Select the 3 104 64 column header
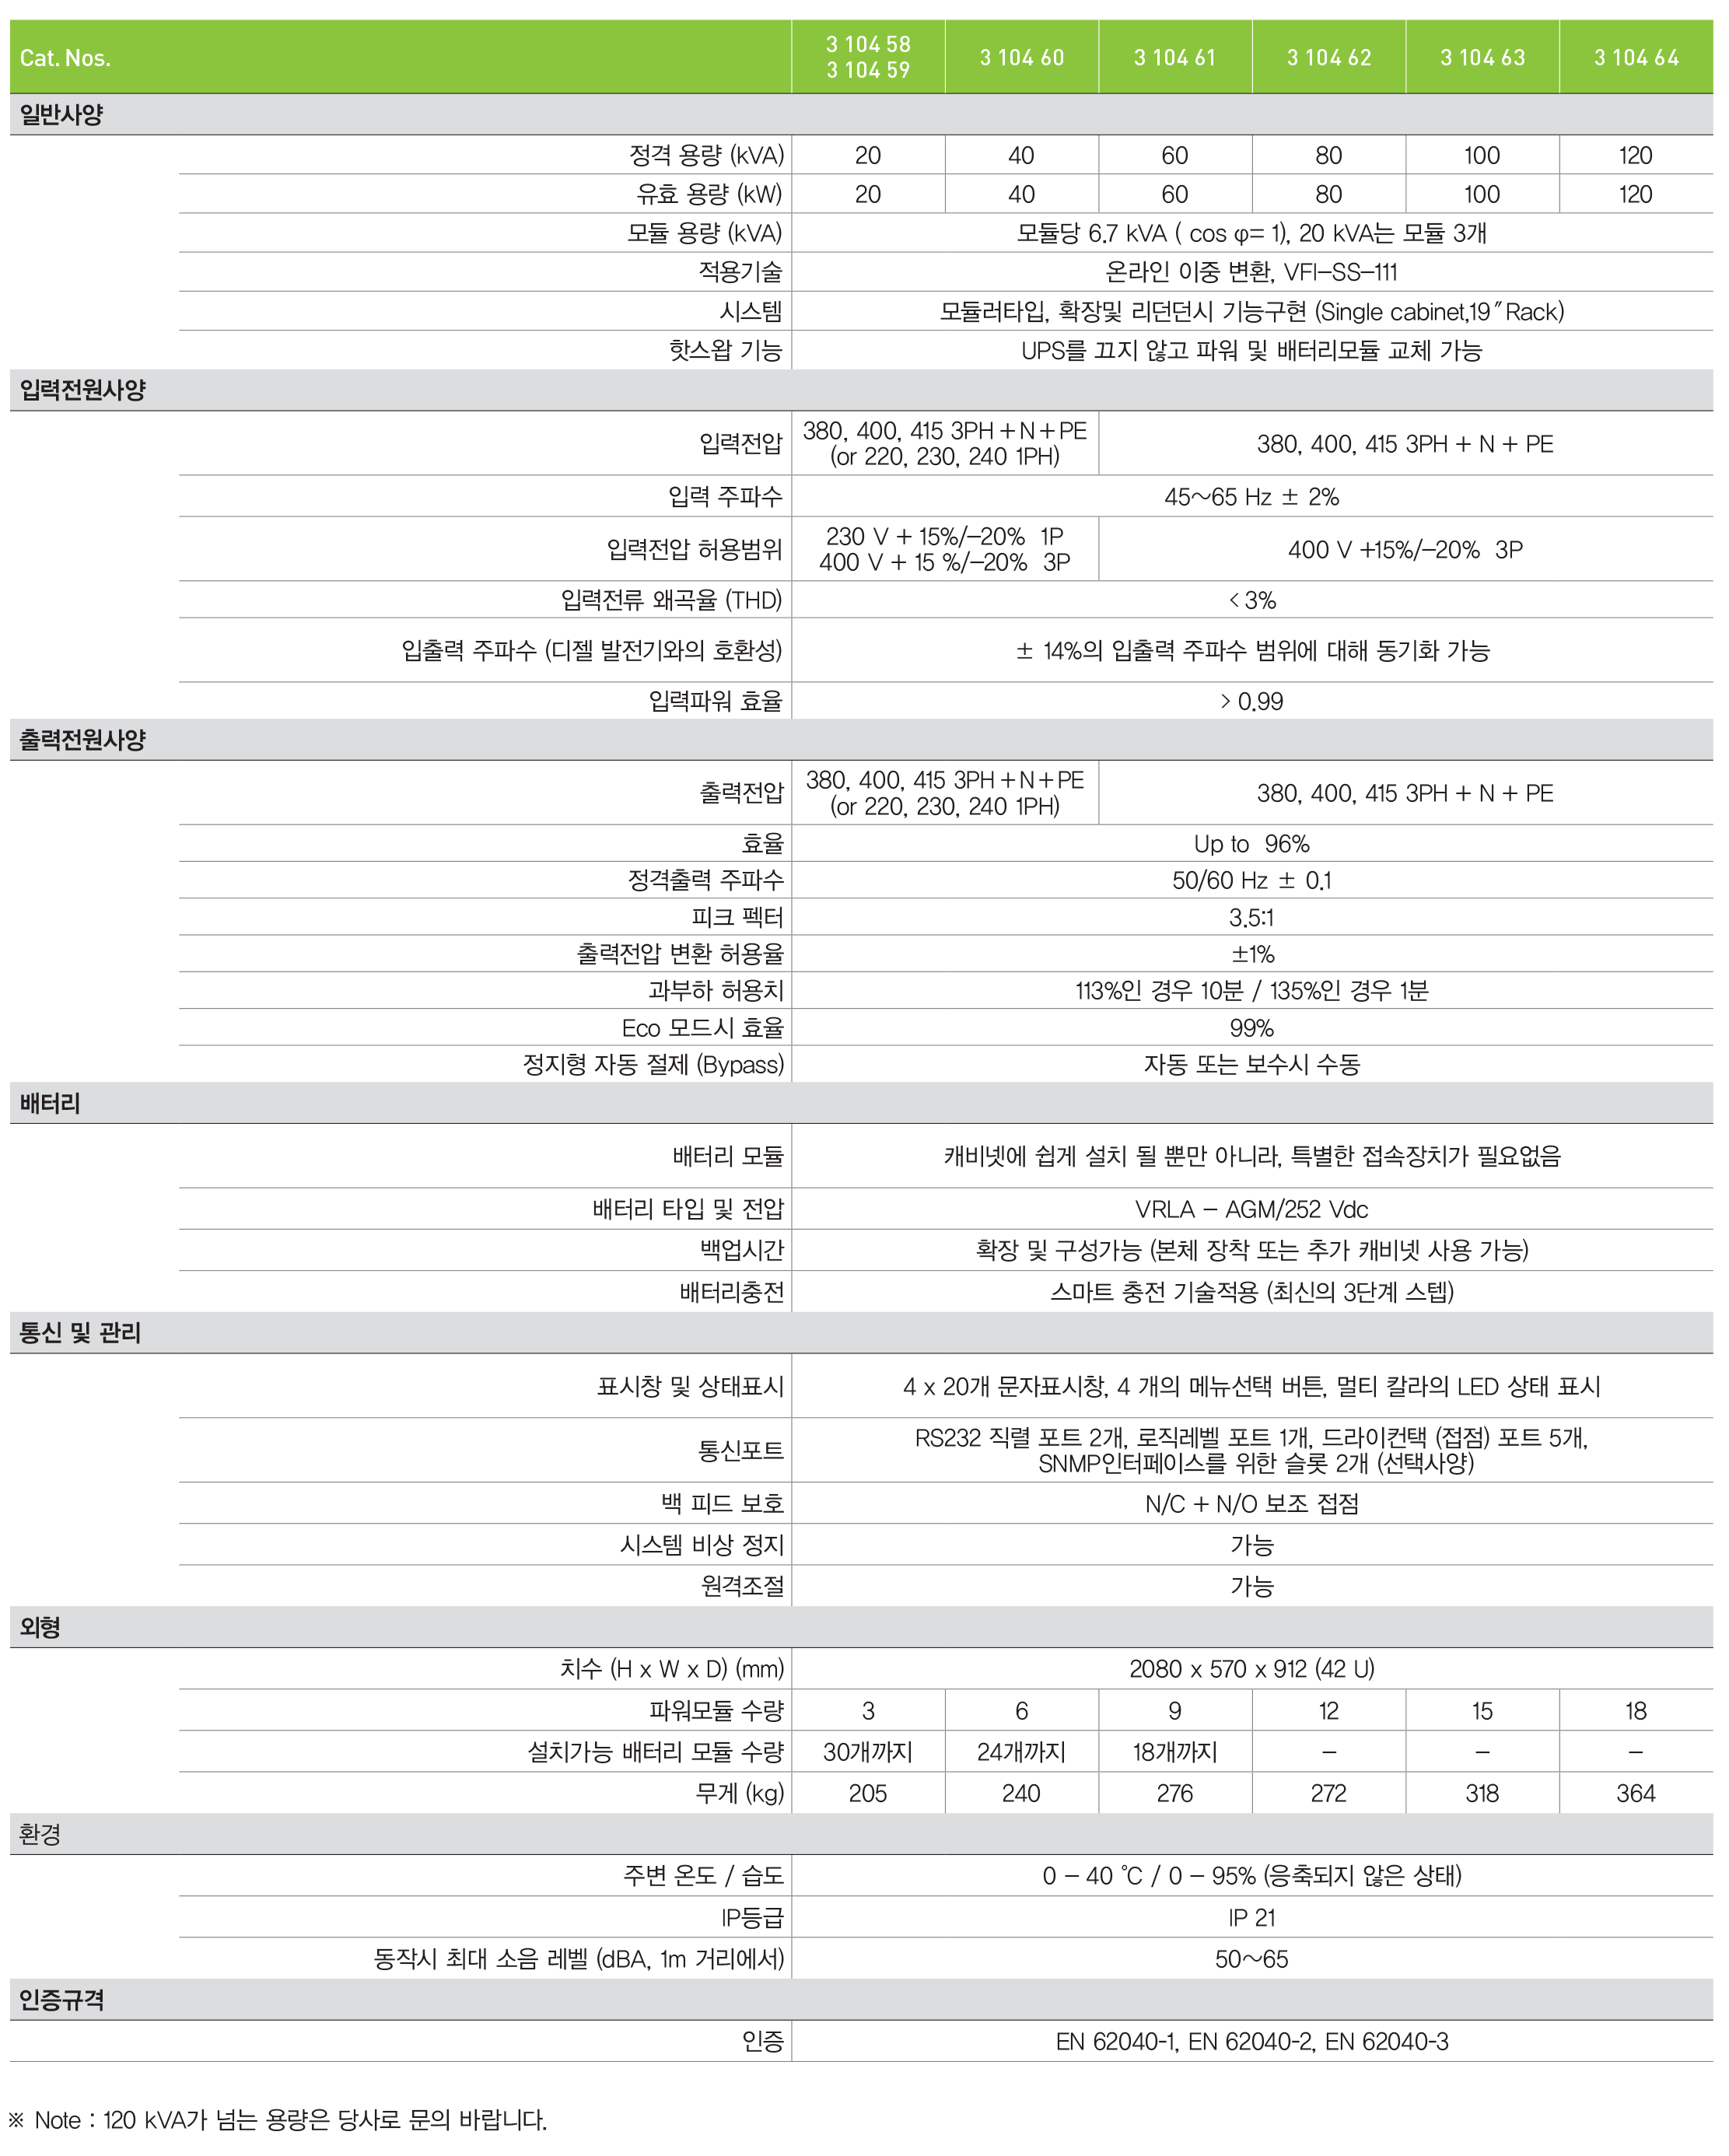Viewport: 1729px width, 2156px height. pos(1635,58)
